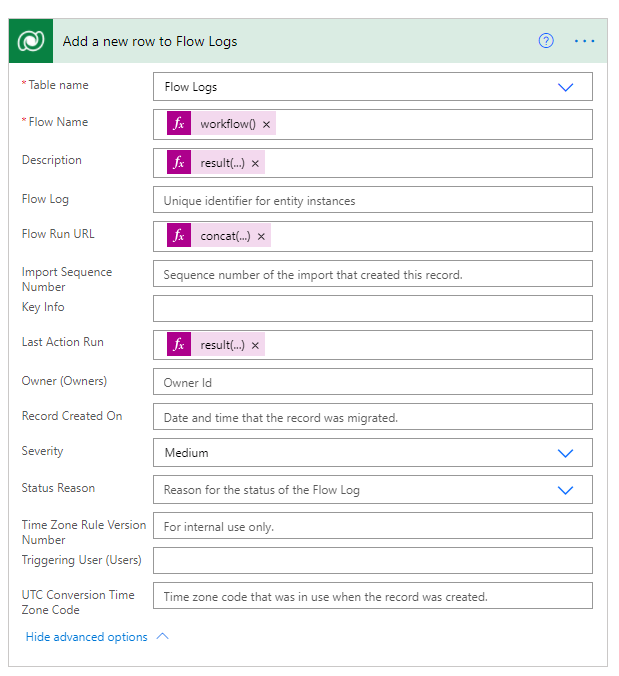Click the Import Sequence Number field
The image size is (619, 676).
pos(372,274)
